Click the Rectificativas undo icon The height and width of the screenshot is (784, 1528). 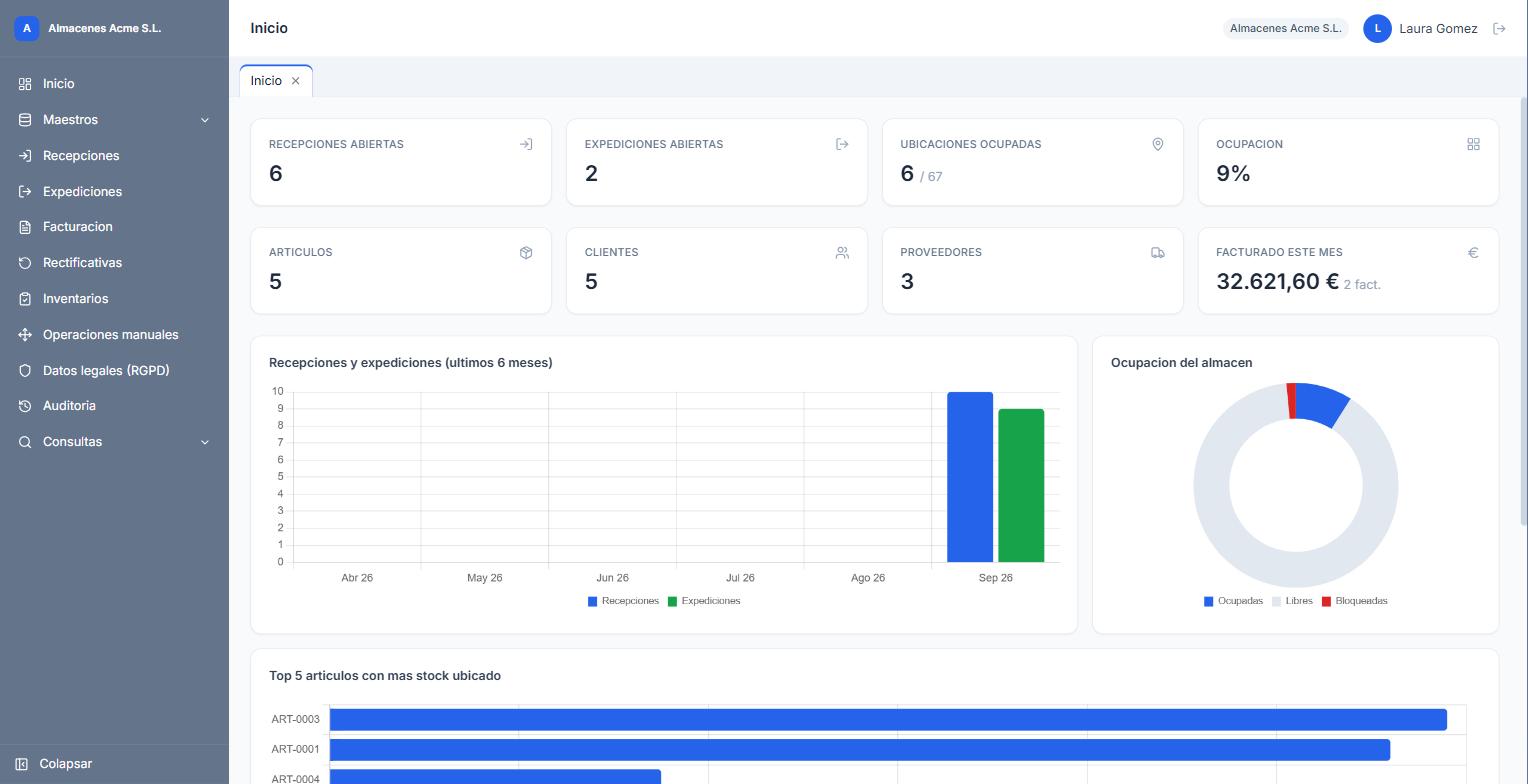pyautogui.click(x=25, y=263)
